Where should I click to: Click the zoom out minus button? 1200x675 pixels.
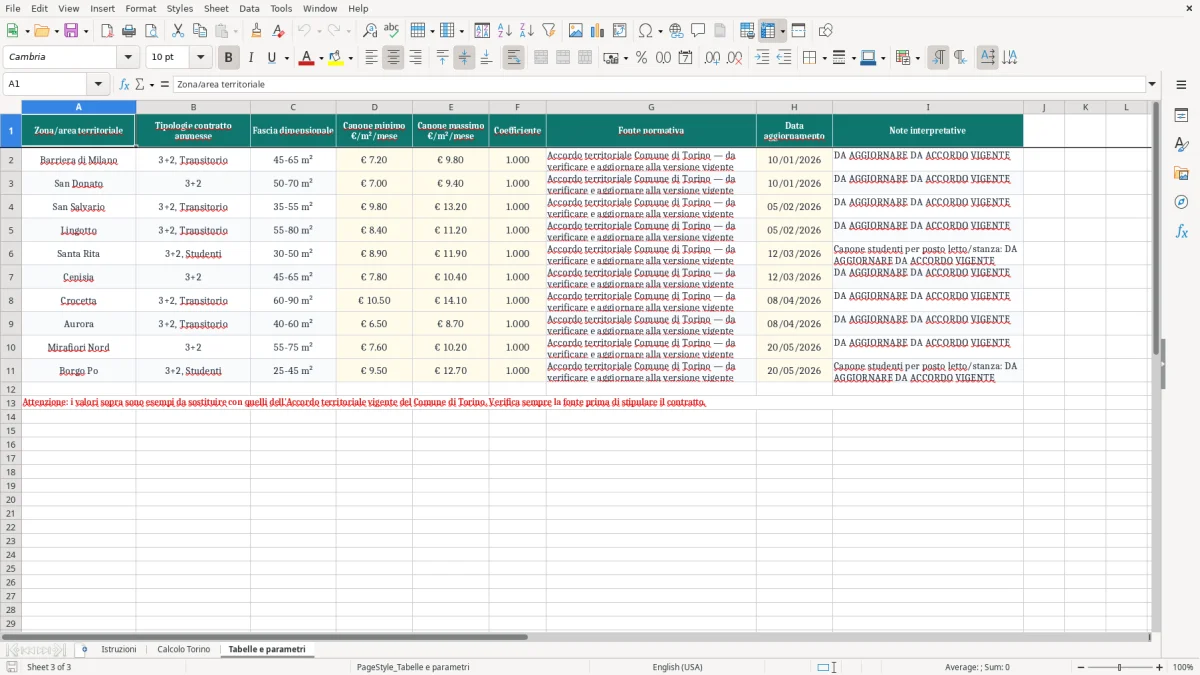(x=1079, y=667)
